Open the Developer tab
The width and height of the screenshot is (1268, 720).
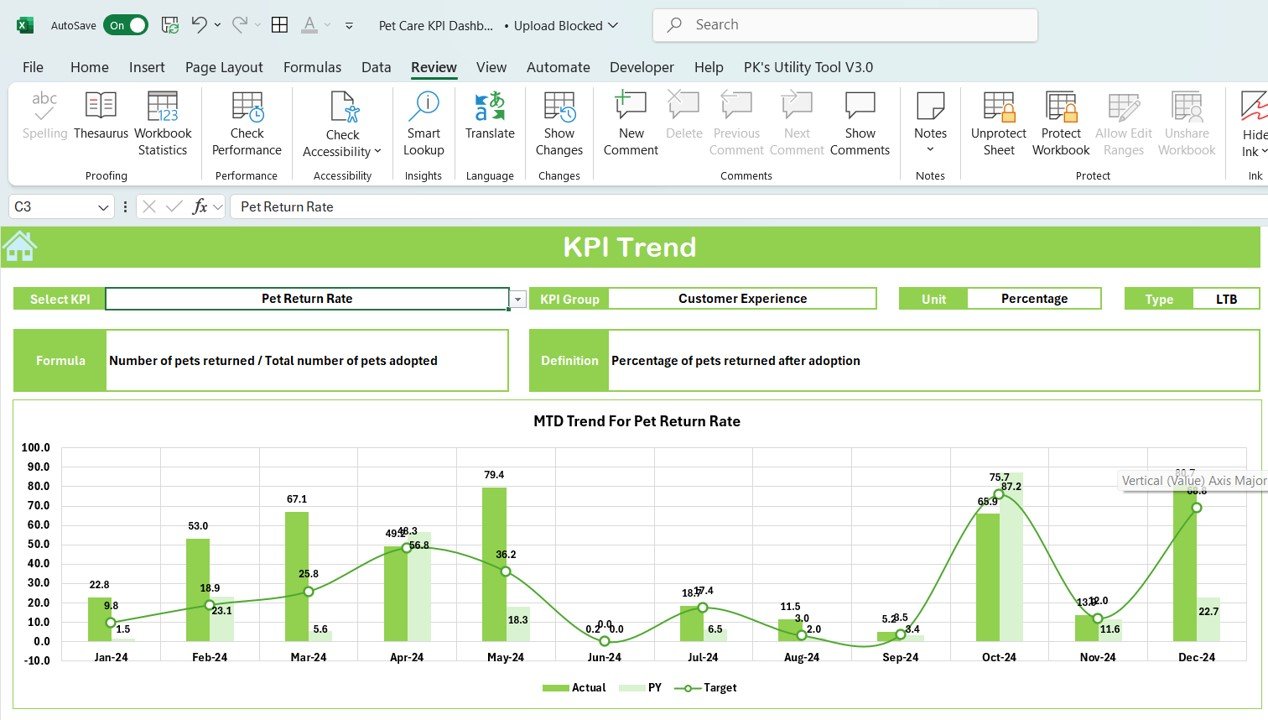[642, 67]
